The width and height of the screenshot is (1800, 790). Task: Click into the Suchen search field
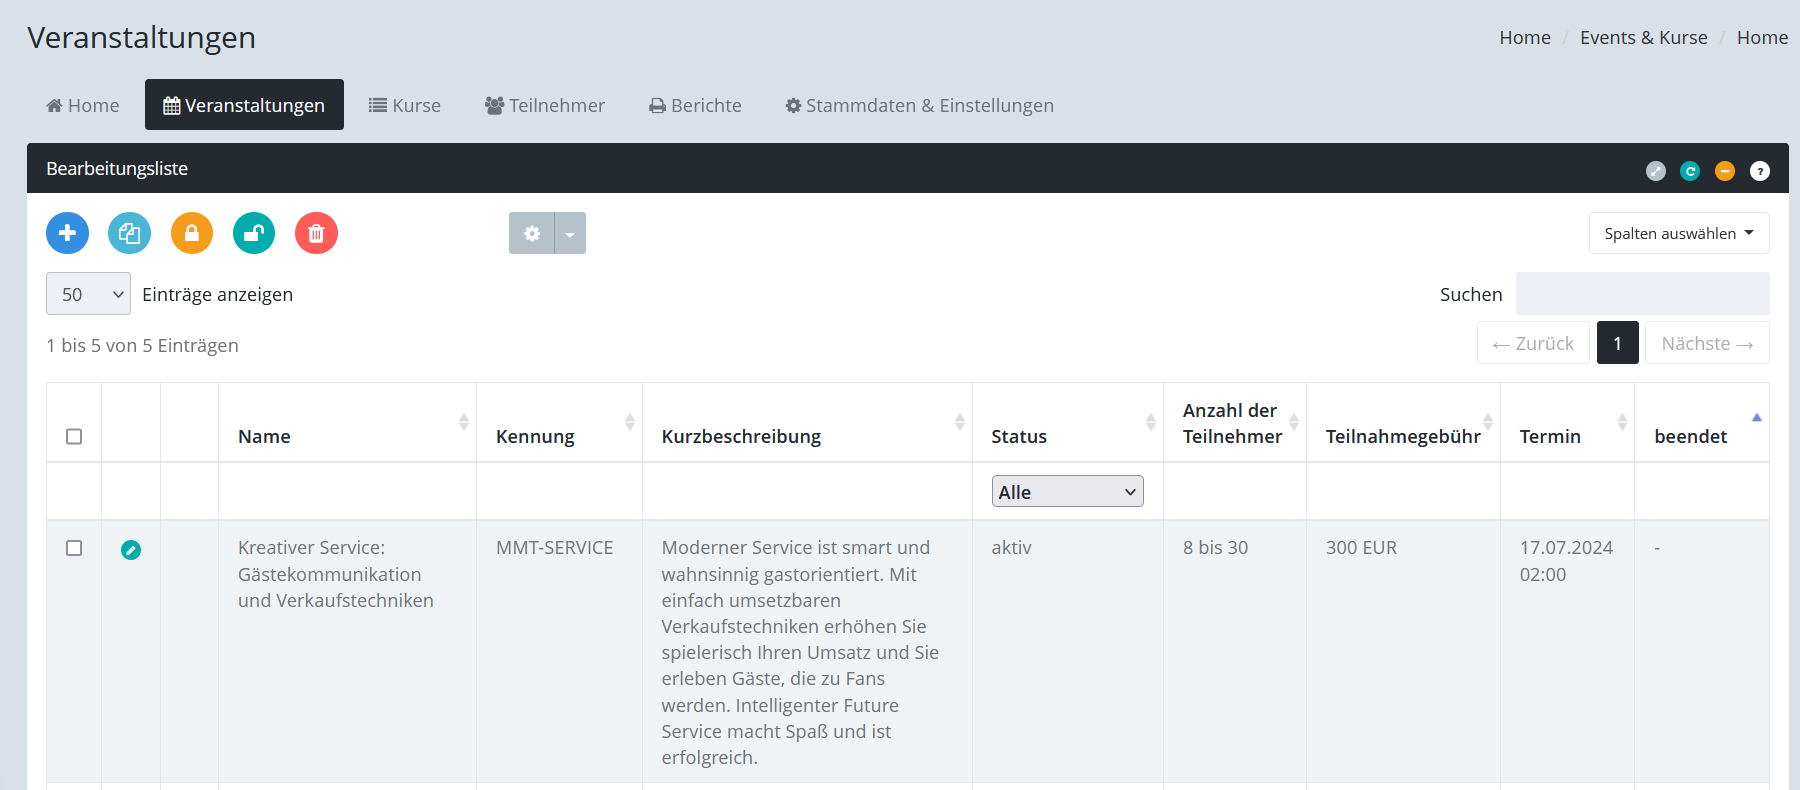click(1642, 294)
